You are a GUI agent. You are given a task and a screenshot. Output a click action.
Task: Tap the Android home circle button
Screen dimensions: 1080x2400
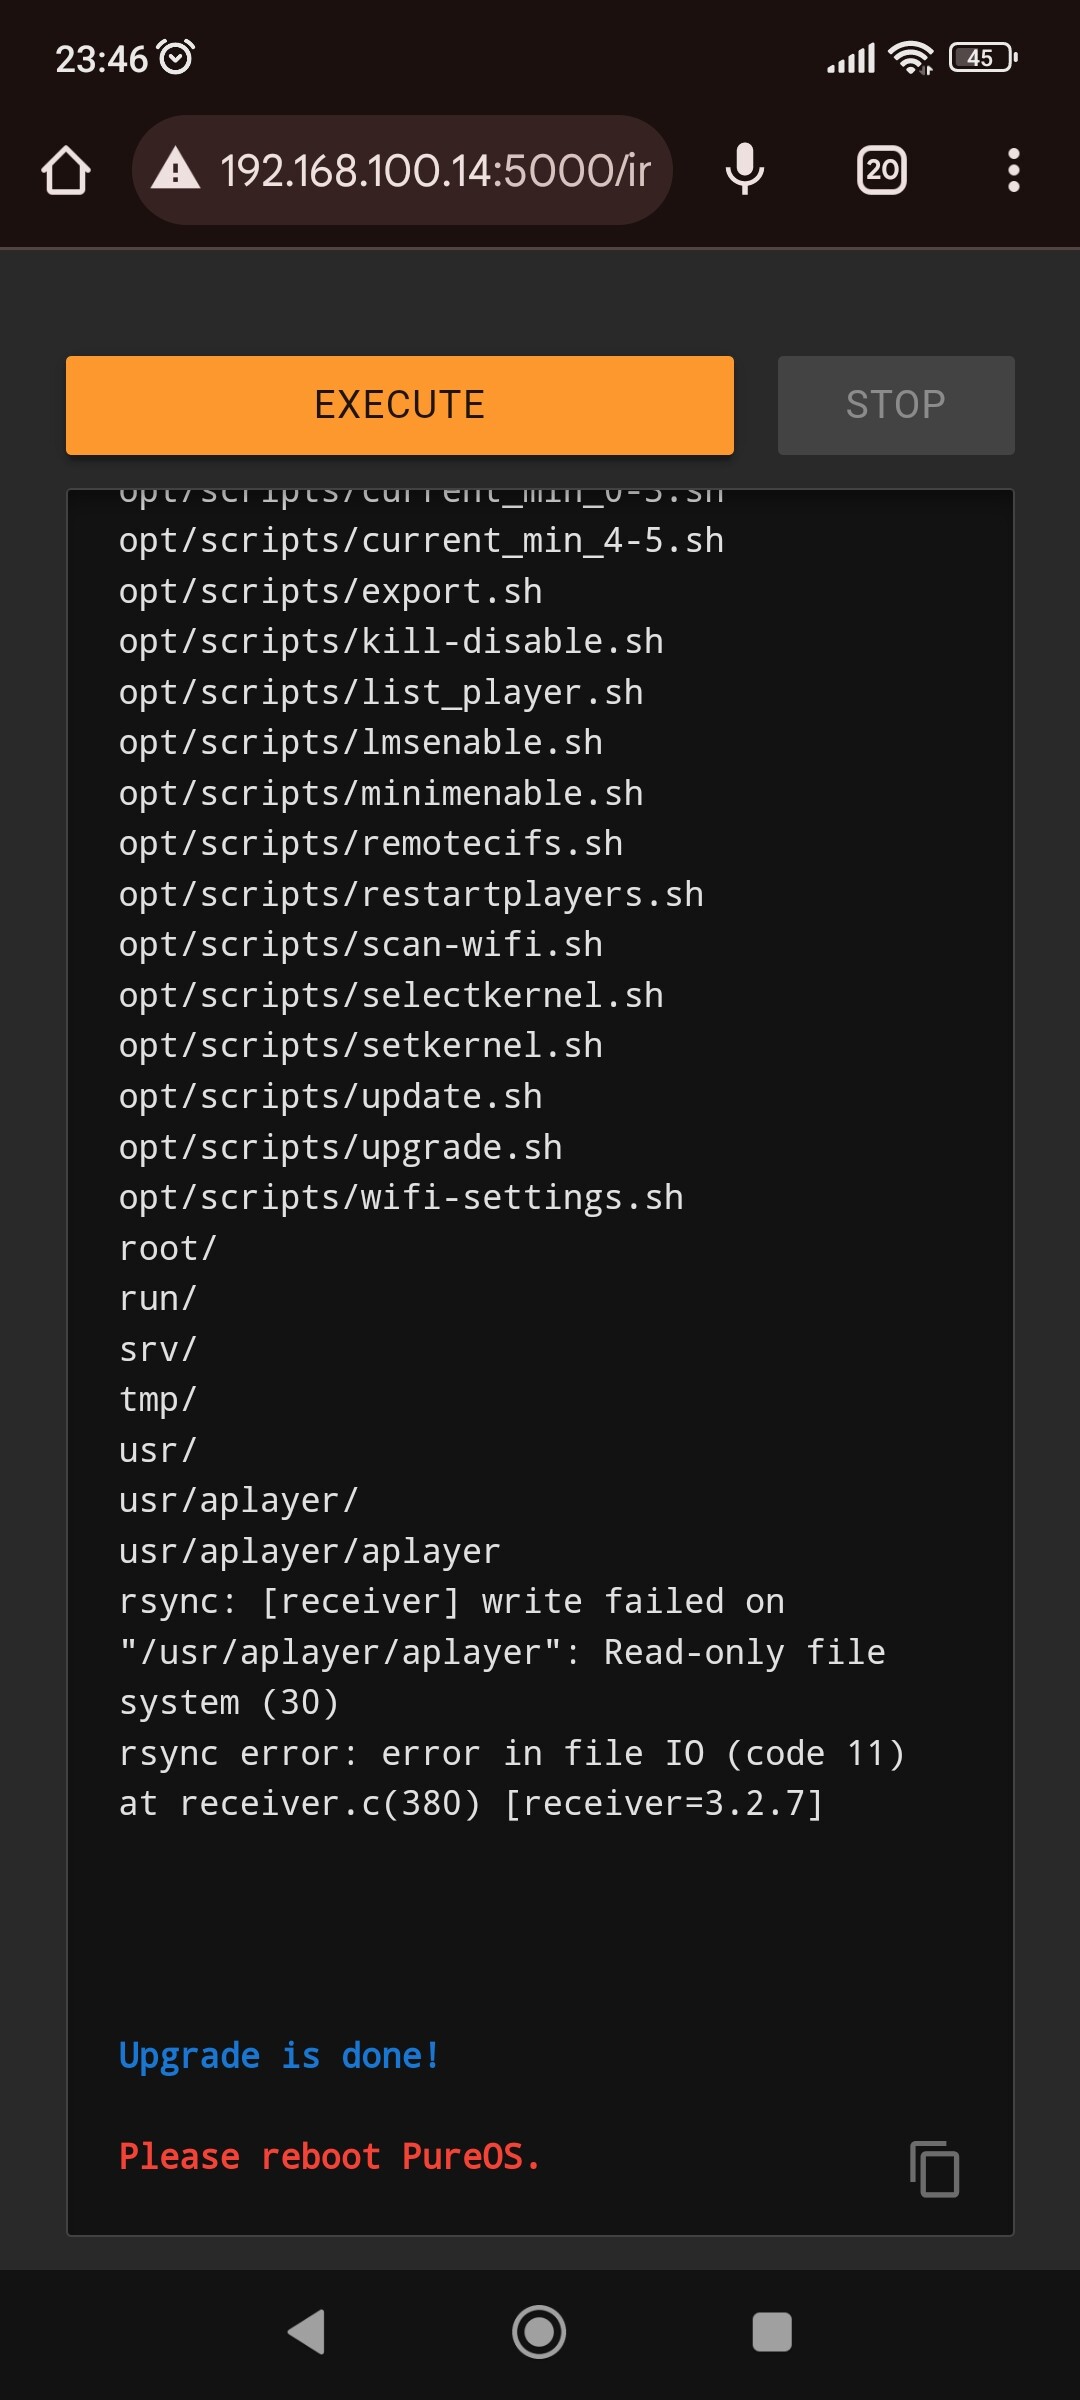[539, 2332]
